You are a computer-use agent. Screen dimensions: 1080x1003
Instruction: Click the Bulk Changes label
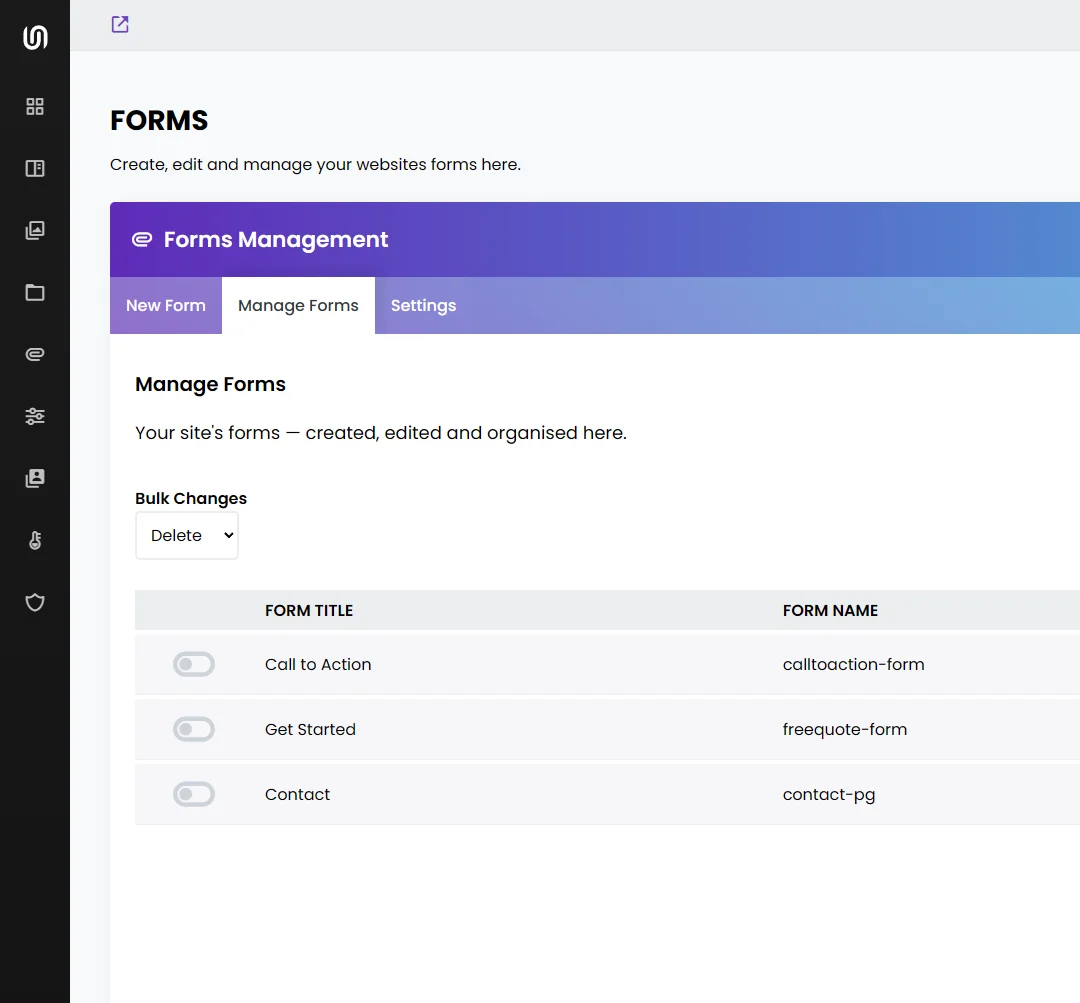[191, 498]
